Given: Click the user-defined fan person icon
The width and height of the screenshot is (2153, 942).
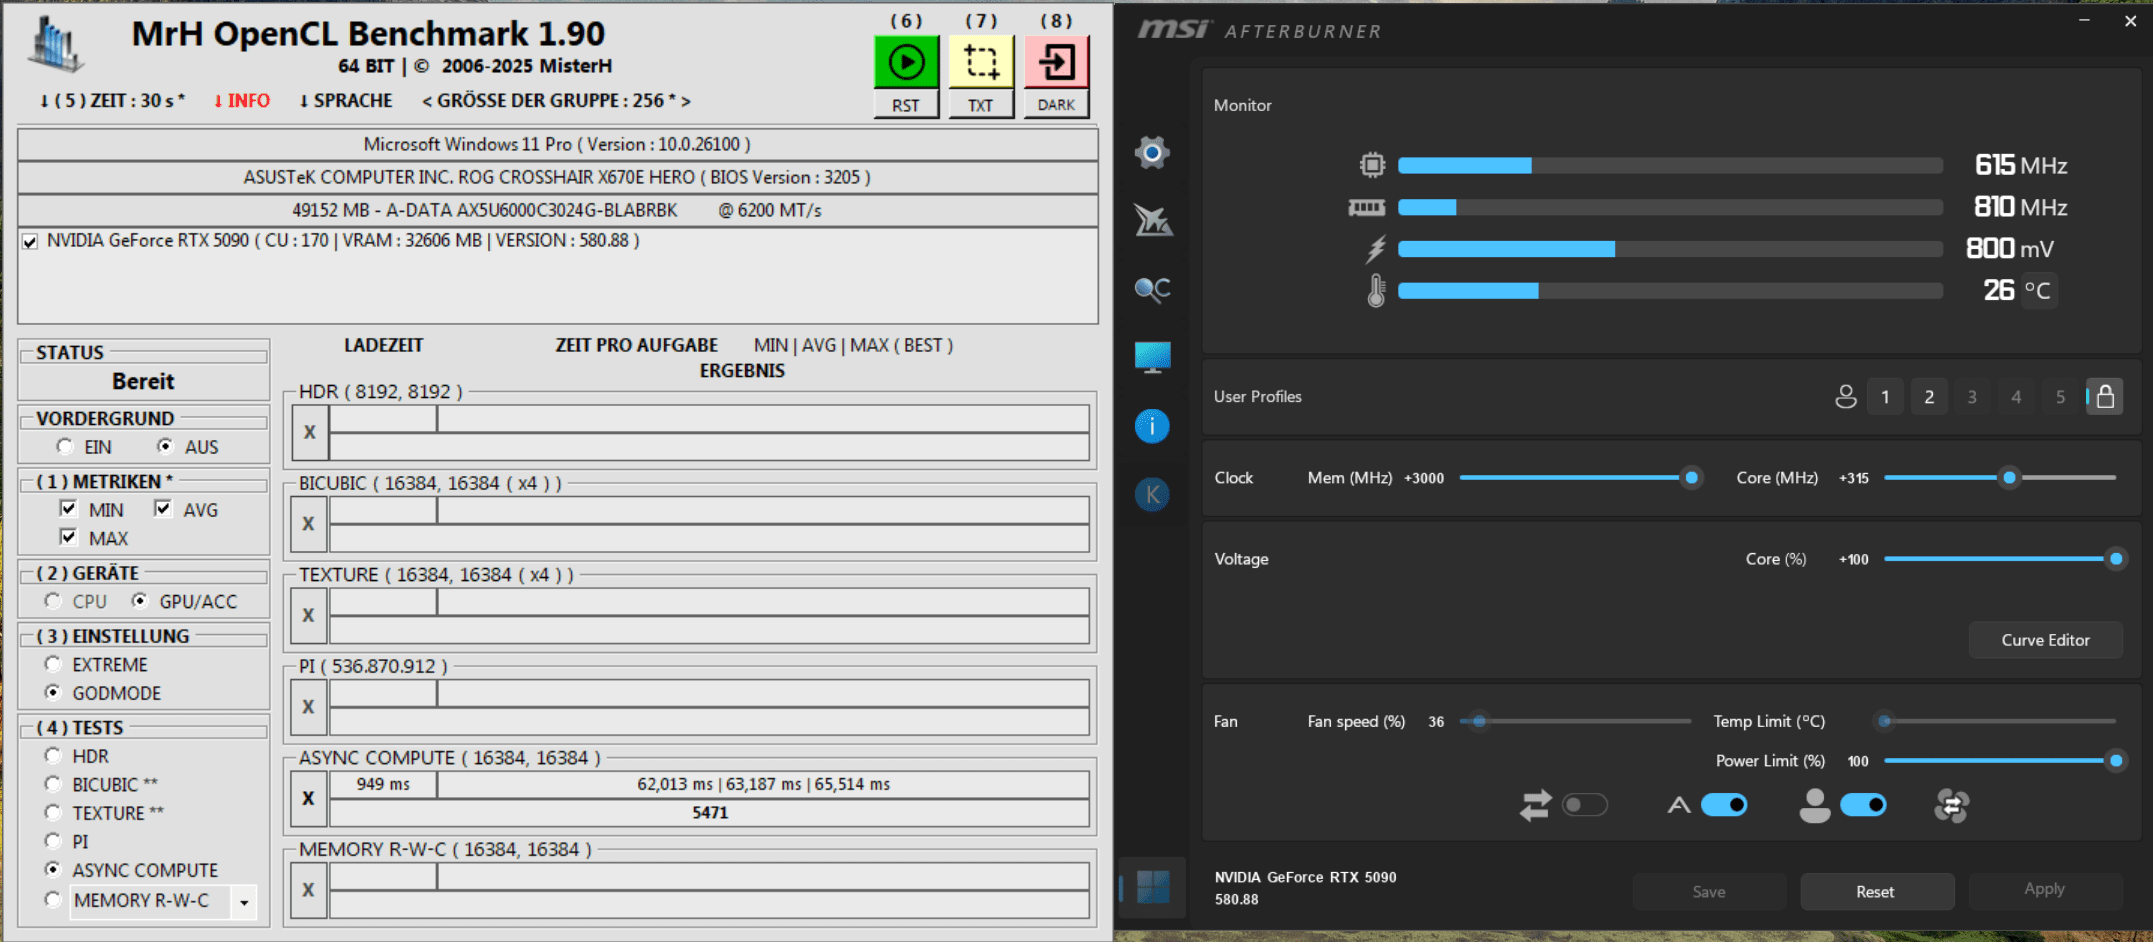Looking at the screenshot, I should pyautogui.click(x=1814, y=805).
